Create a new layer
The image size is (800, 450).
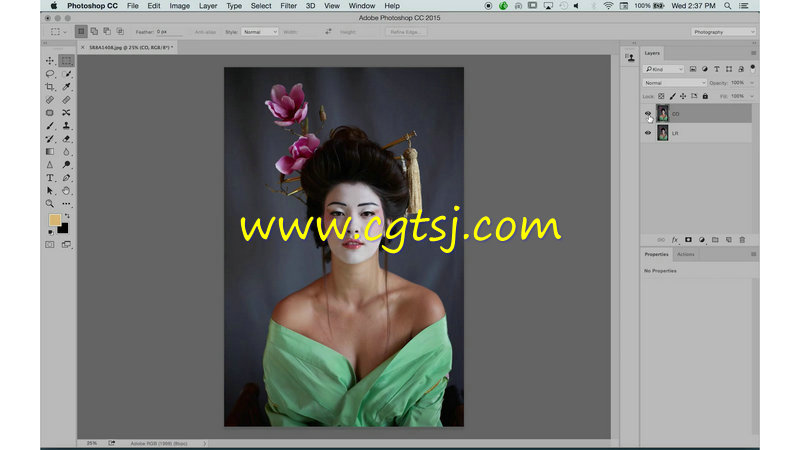(x=729, y=240)
